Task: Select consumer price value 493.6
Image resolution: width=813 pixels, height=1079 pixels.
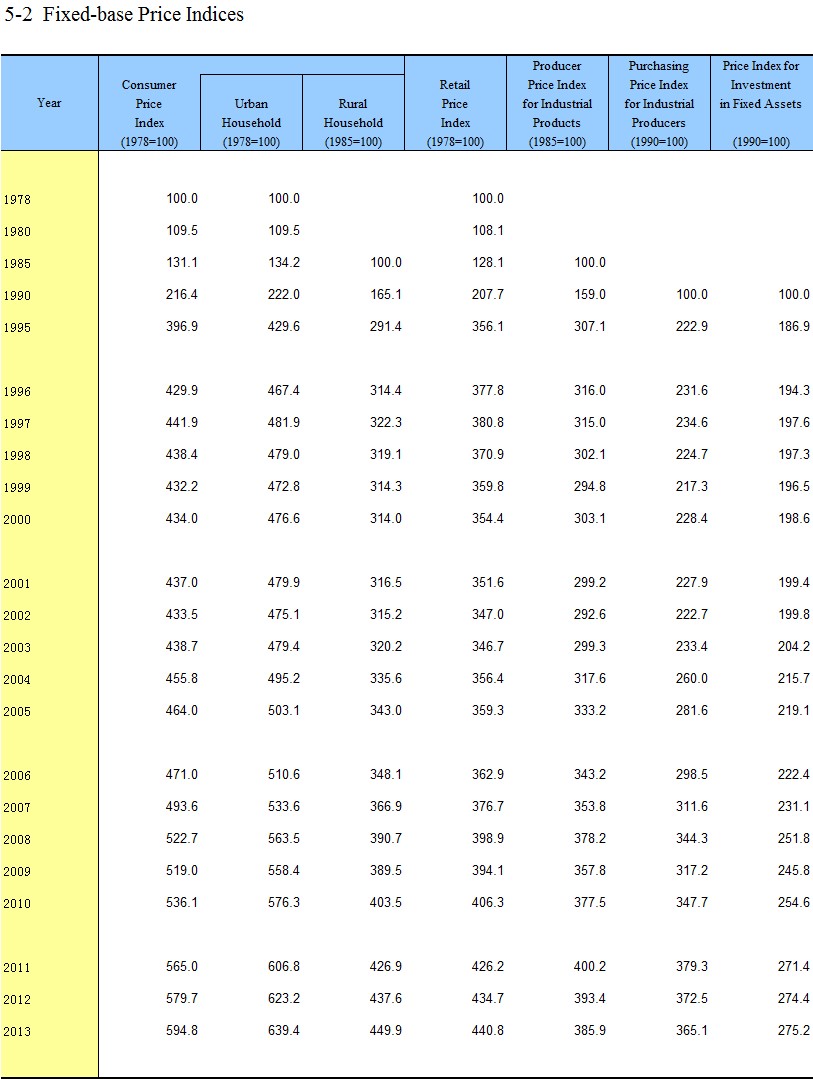Action: pos(182,806)
